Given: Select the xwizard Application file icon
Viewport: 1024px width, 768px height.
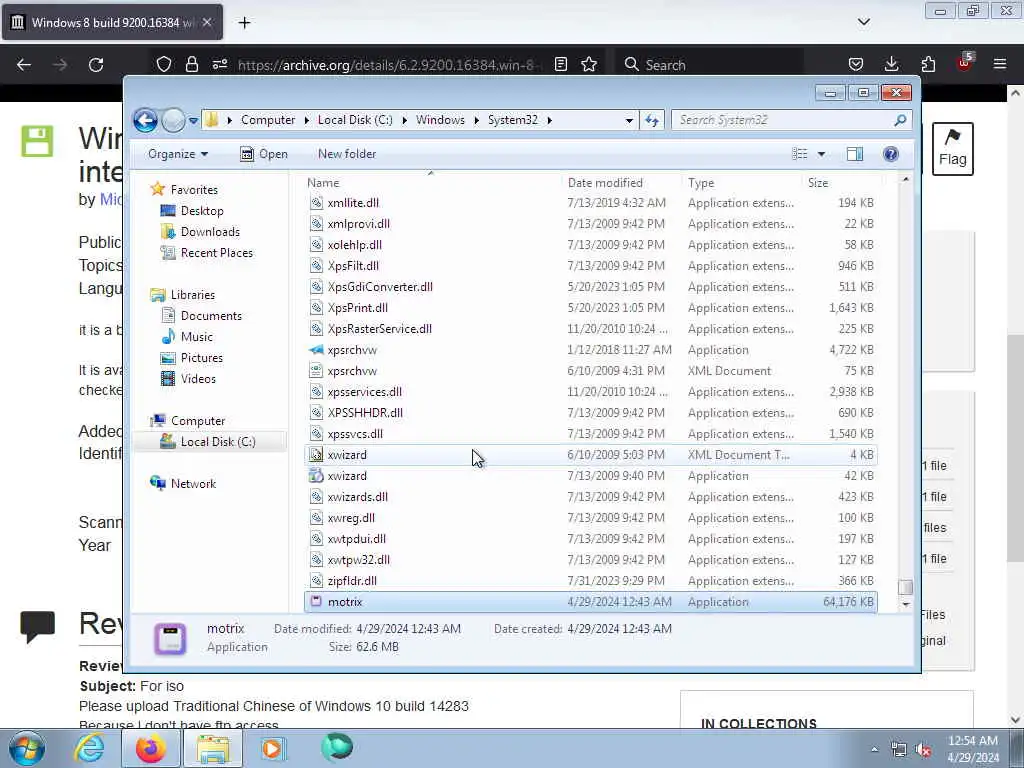Looking at the screenshot, I should pos(316,476).
